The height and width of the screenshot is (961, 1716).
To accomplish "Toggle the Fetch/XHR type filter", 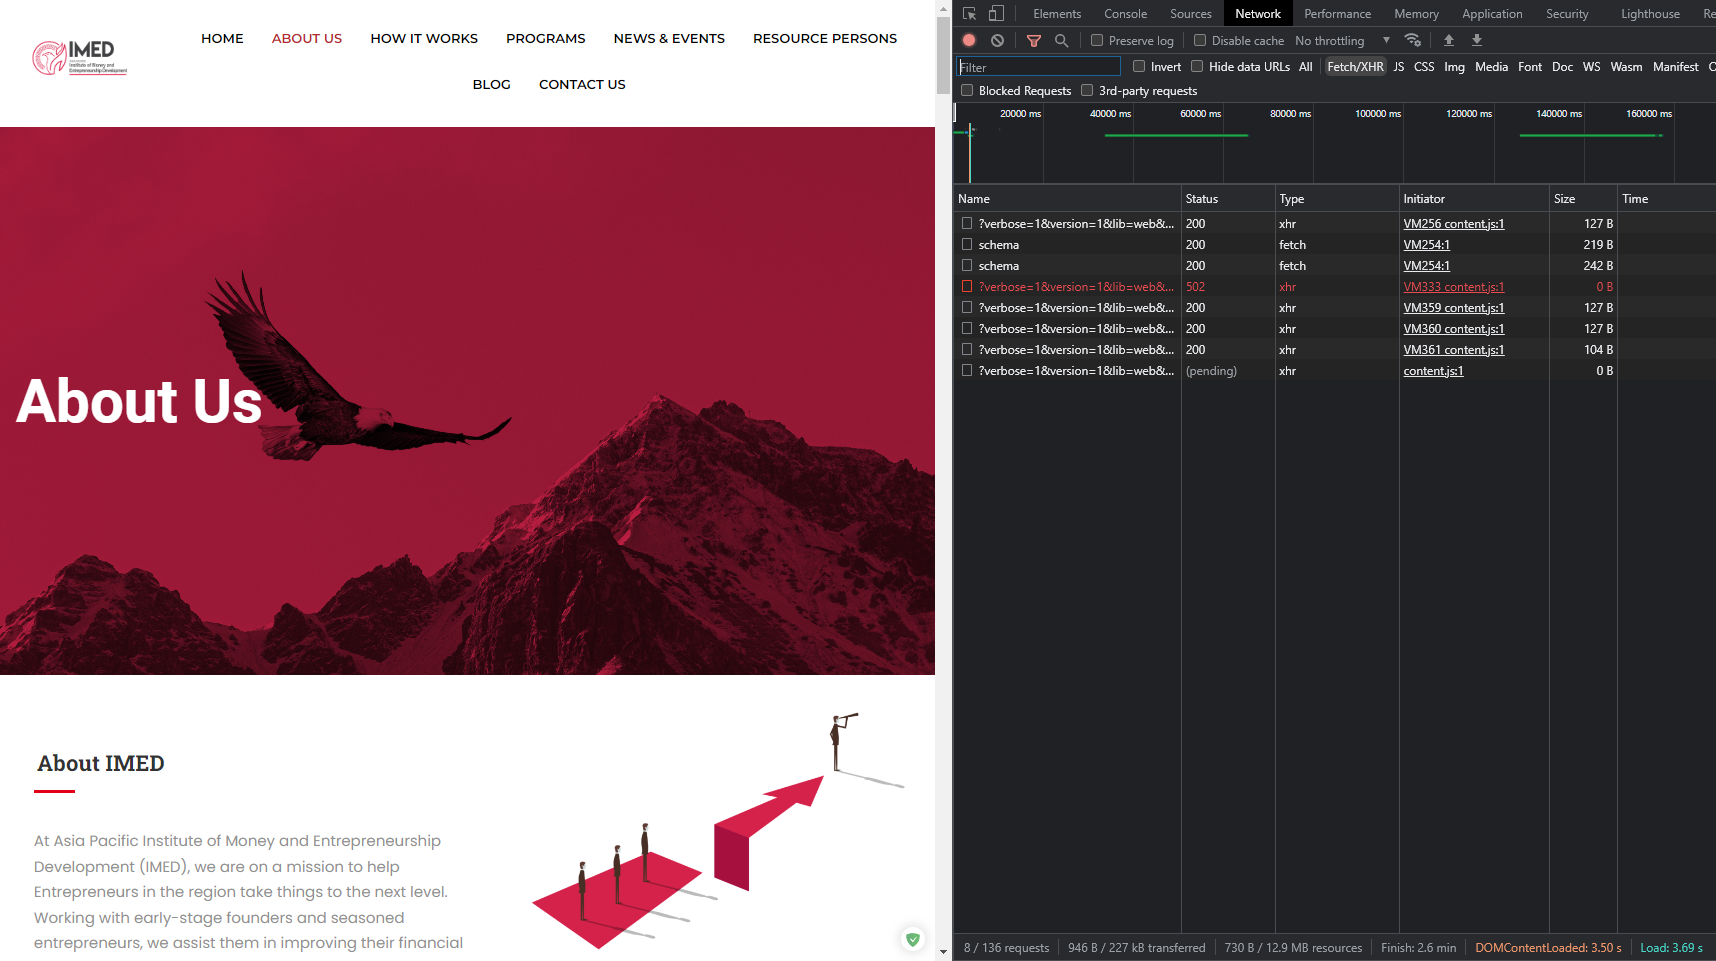I will pos(1355,67).
